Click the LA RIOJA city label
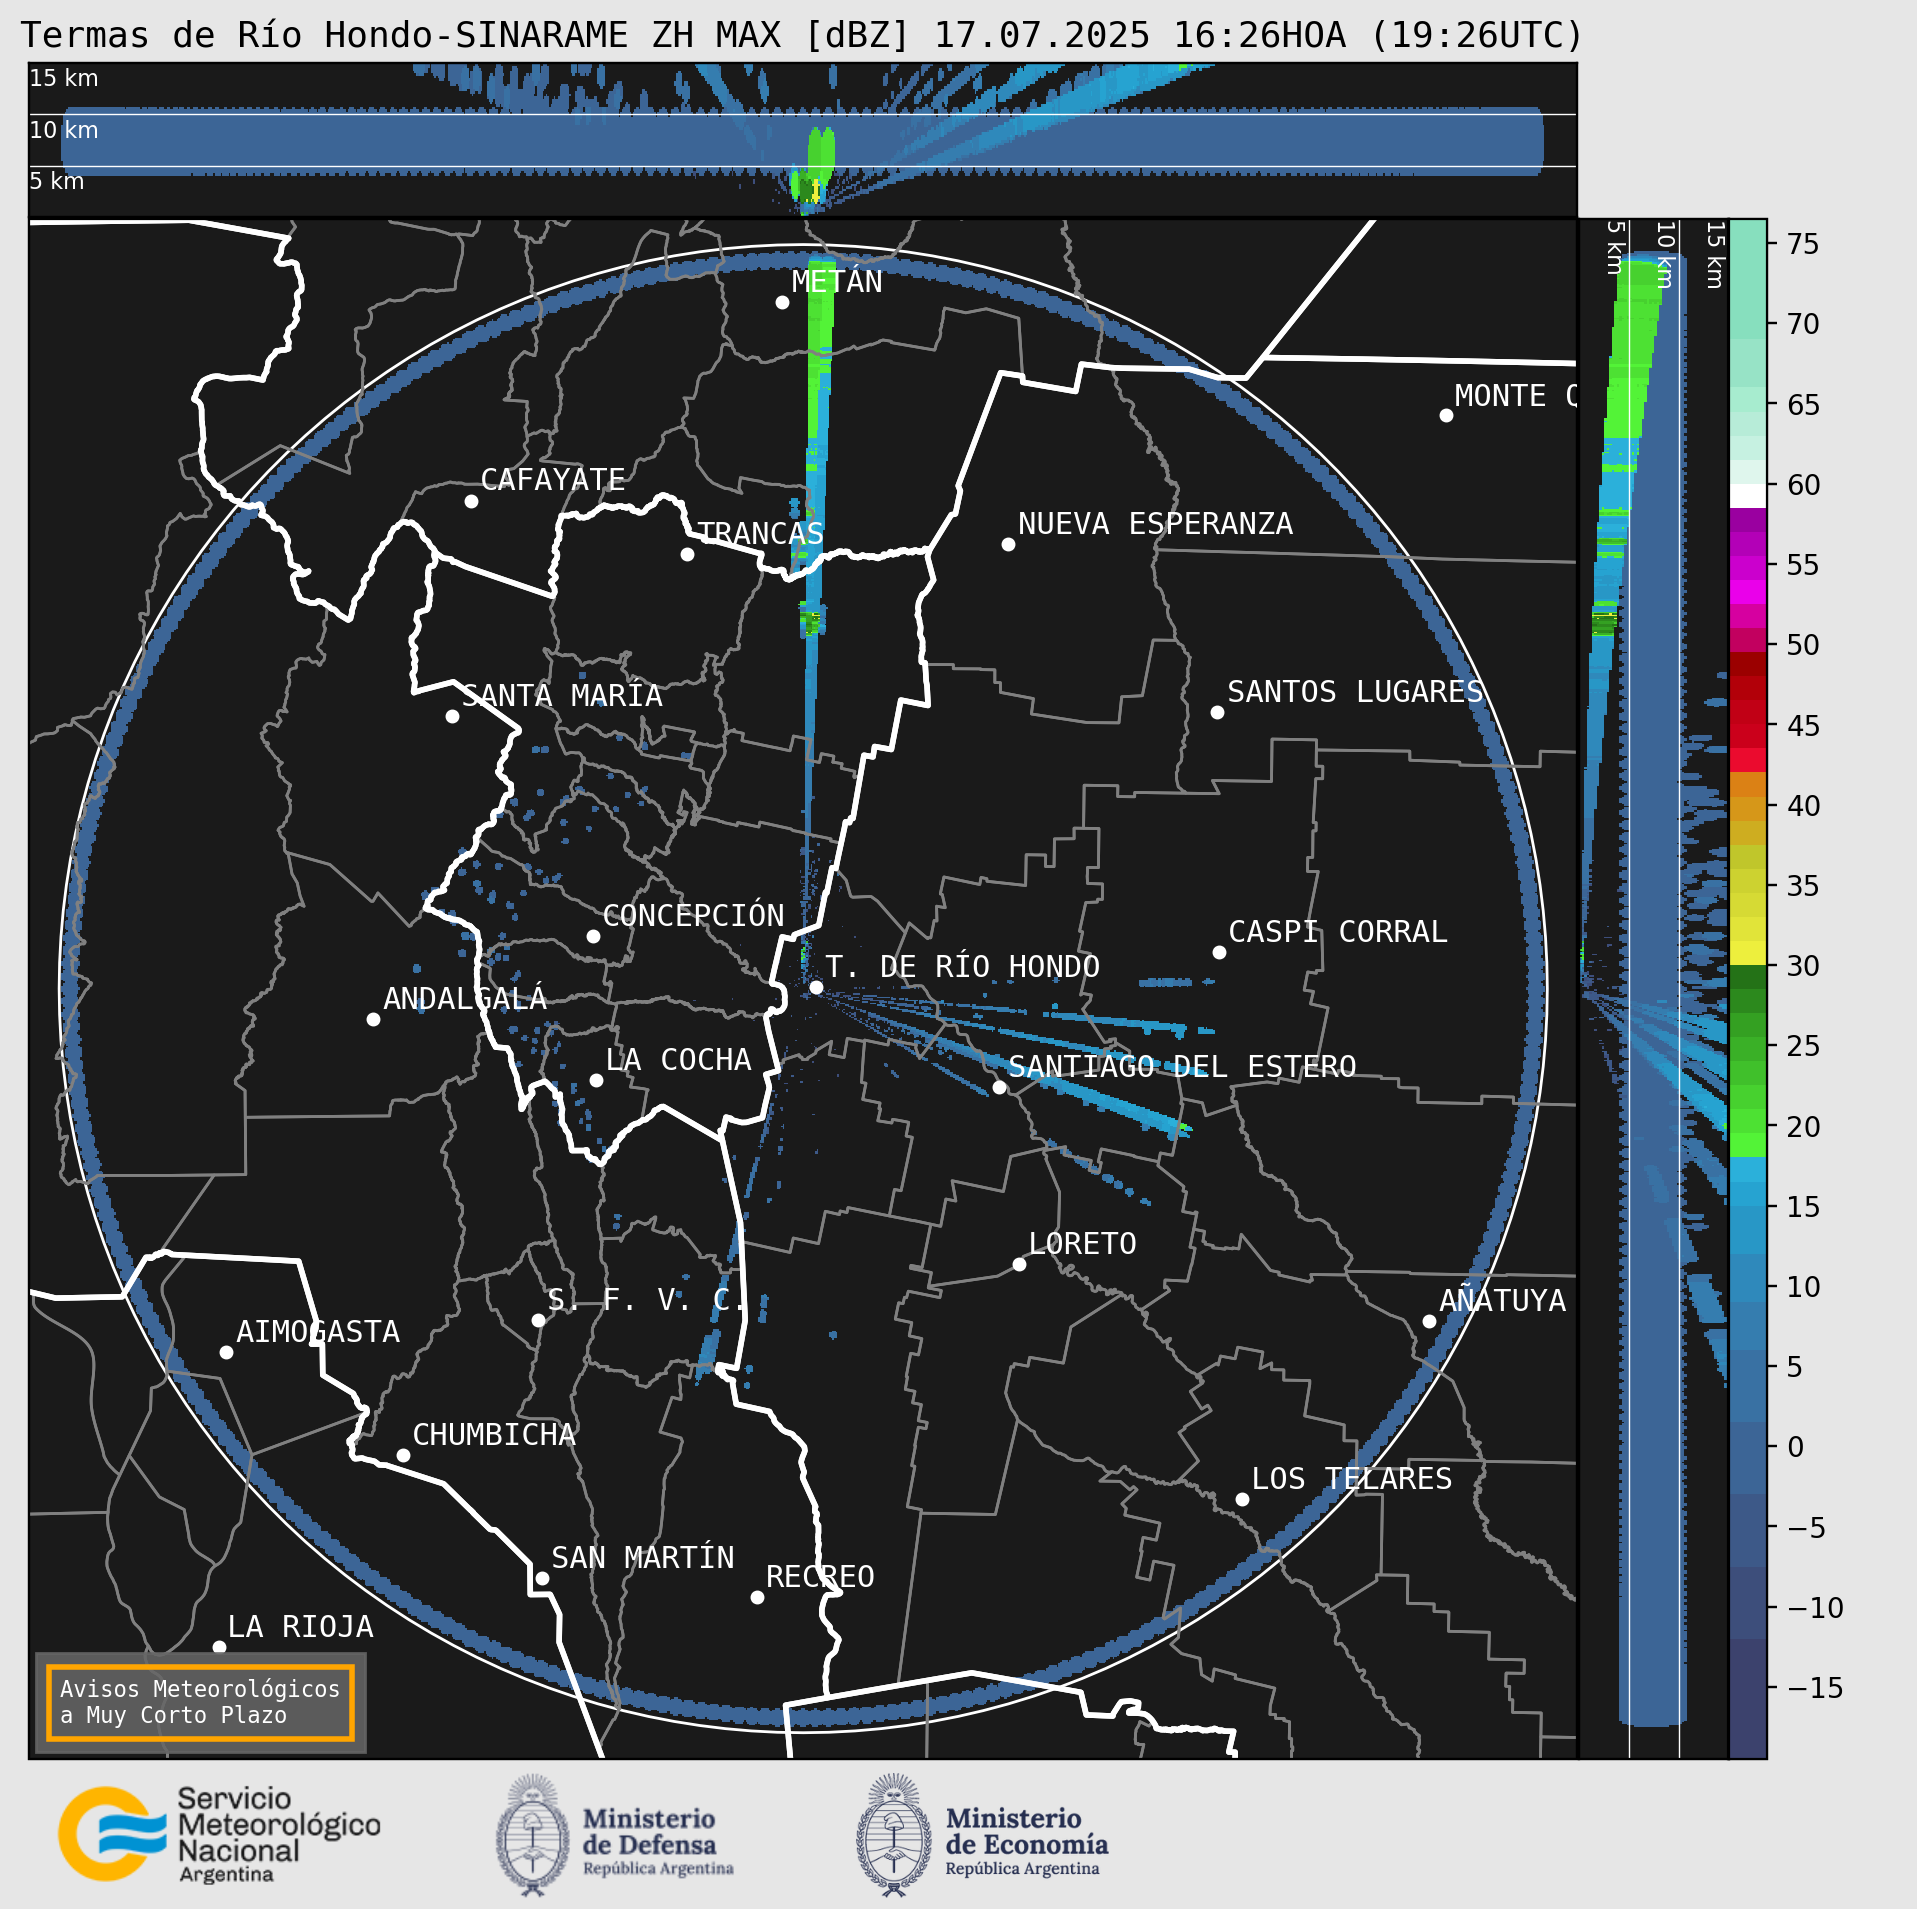 click(300, 1627)
